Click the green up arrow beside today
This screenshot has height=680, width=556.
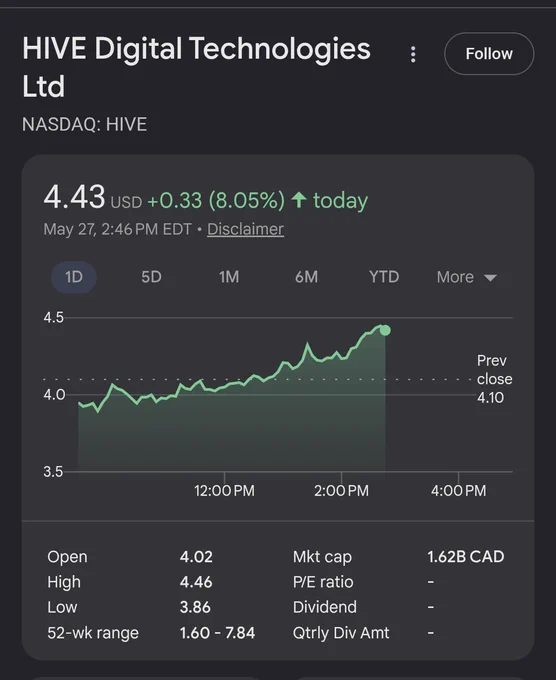[299, 200]
